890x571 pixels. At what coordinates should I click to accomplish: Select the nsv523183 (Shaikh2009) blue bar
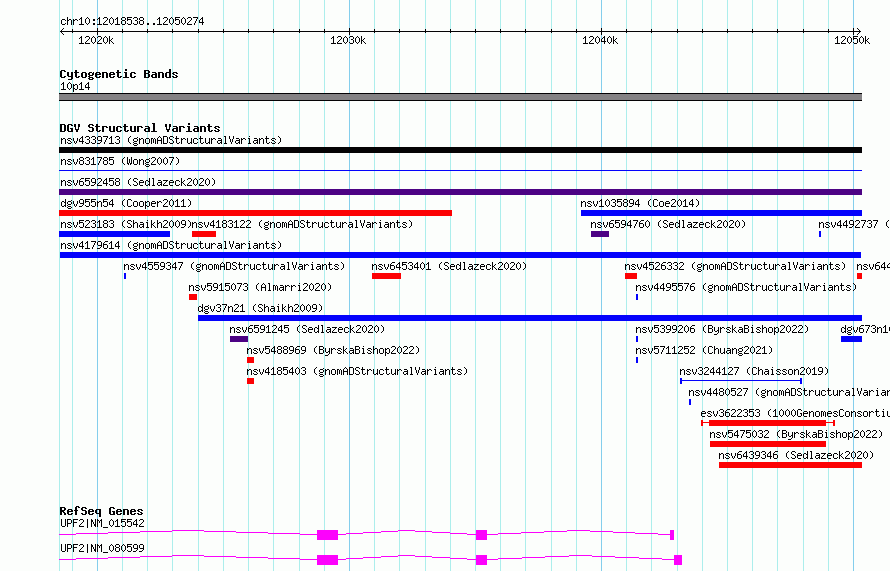click(115, 234)
